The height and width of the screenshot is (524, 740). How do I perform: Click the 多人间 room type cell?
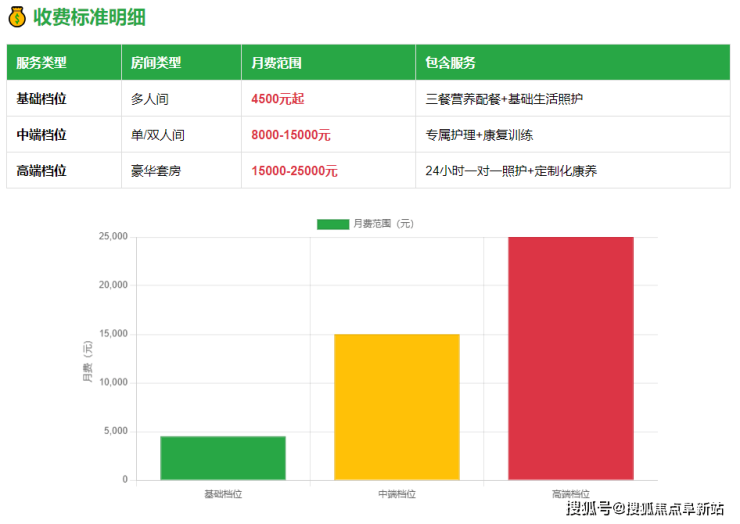pos(150,99)
